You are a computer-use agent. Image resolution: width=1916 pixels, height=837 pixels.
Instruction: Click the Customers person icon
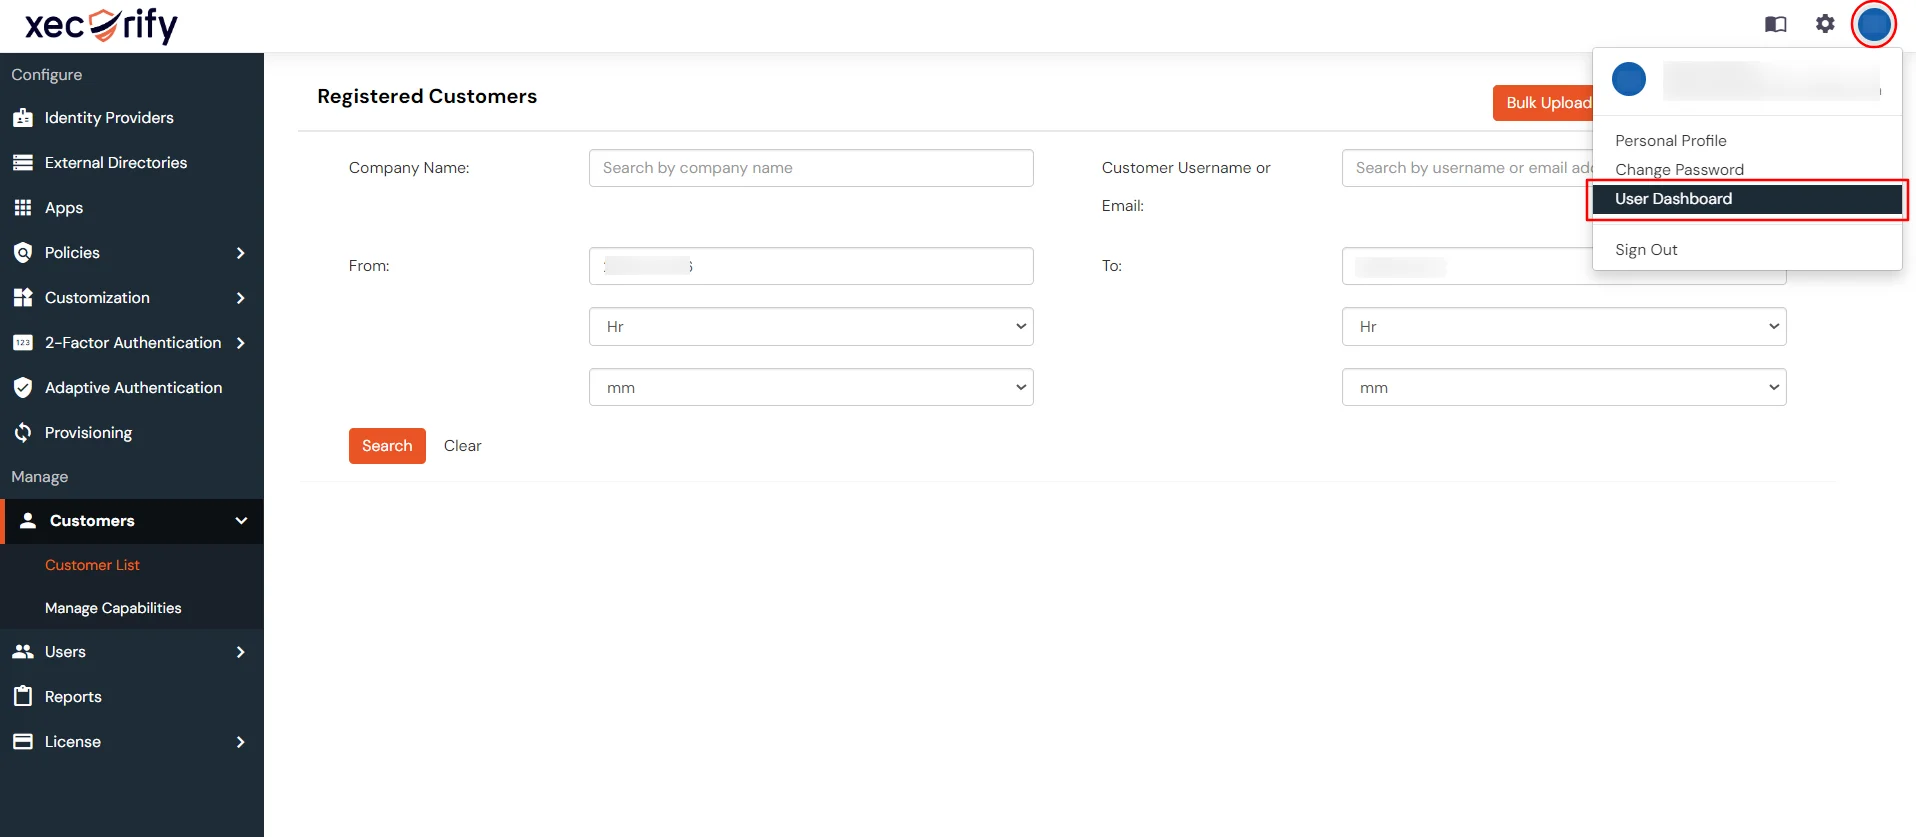click(28, 521)
